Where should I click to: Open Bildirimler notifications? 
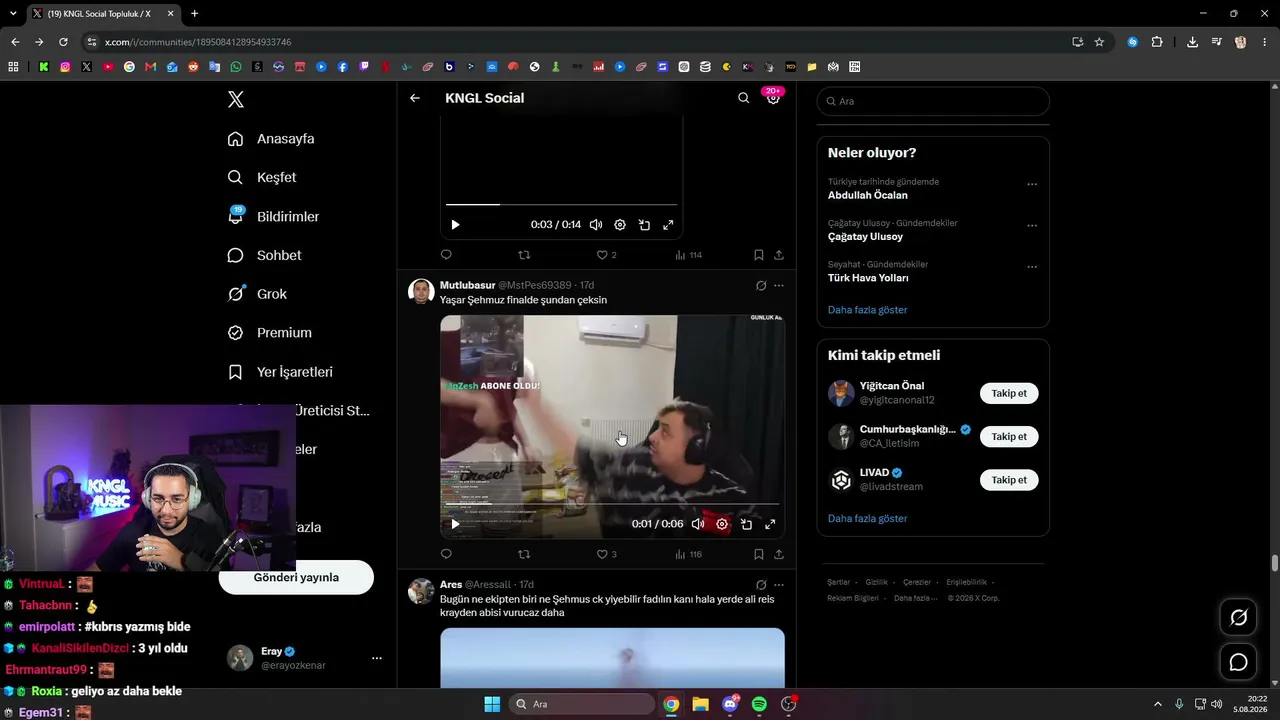click(273, 216)
